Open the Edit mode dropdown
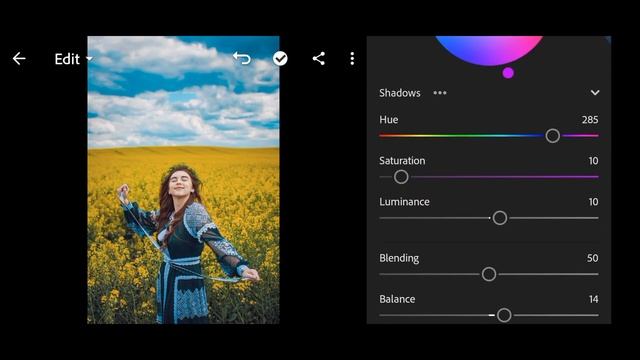This screenshot has height=360, width=640. pos(73,59)
